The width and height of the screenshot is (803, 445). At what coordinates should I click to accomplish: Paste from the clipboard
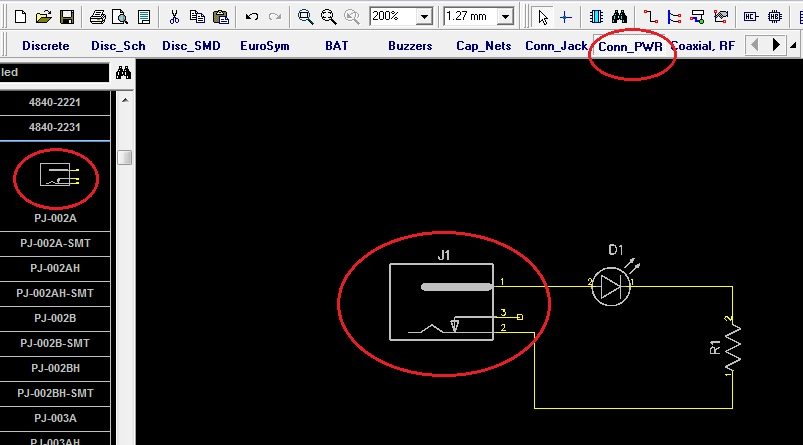click(221, 17)
